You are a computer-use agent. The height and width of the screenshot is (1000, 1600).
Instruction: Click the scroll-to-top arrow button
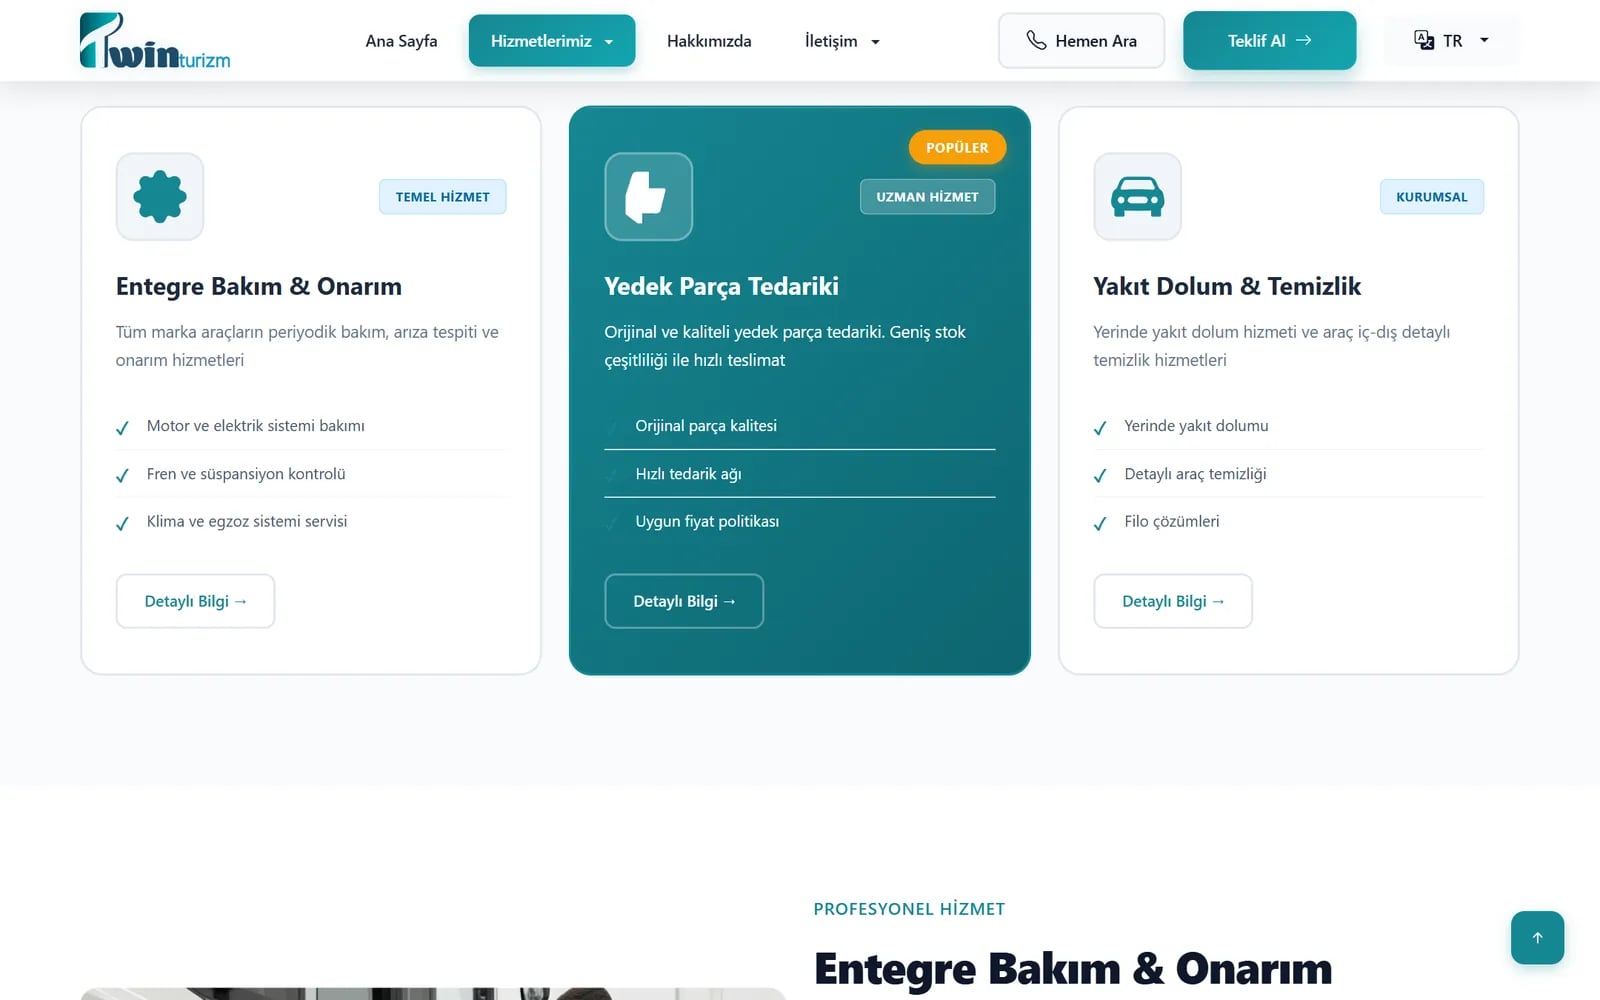[1538, 938]
